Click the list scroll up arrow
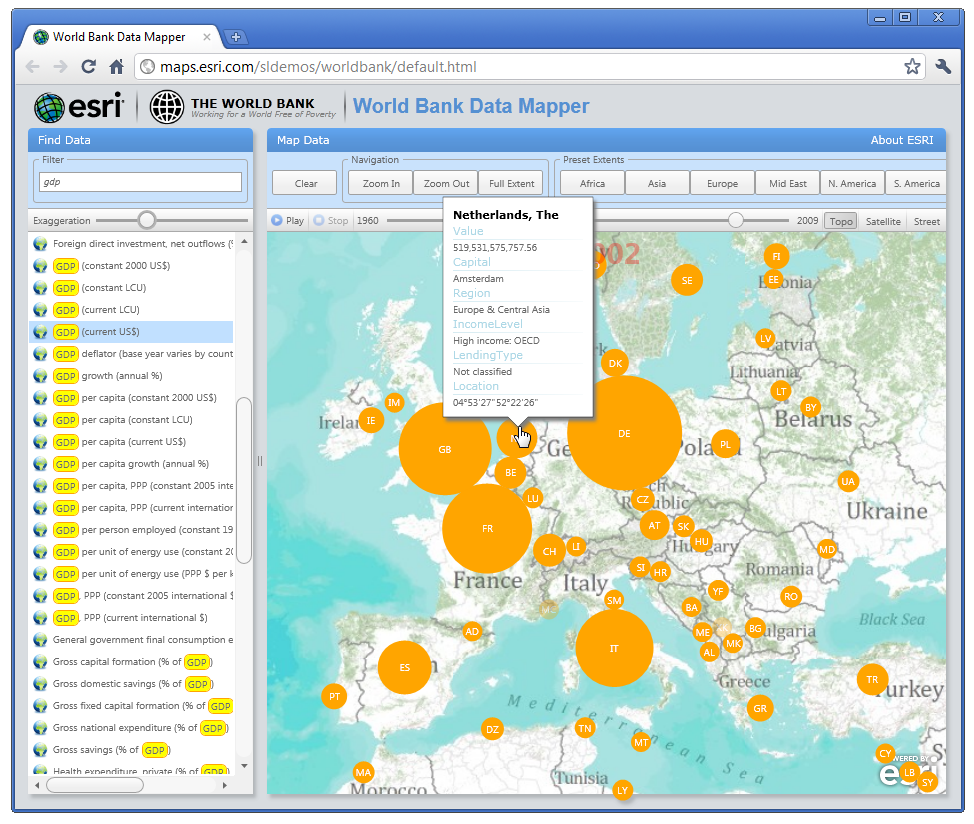Viewport: 974px width, 824px height. (244, 241)
